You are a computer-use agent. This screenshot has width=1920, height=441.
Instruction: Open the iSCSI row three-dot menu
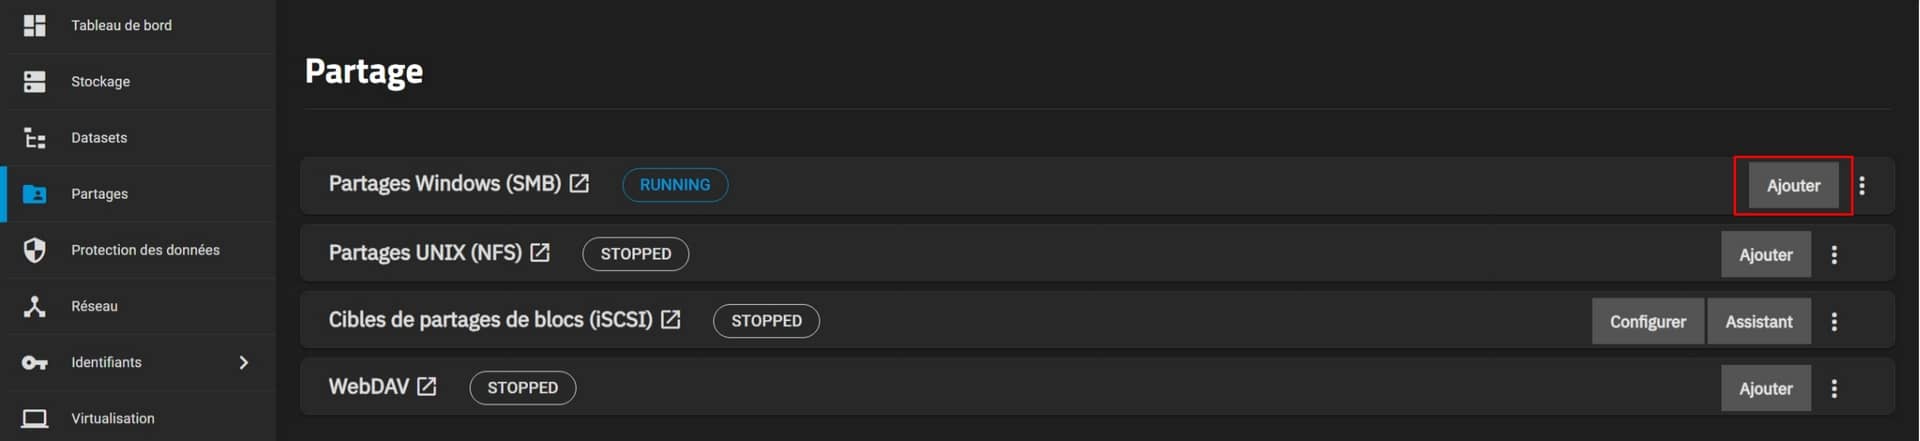click(x=1834, y=322)
